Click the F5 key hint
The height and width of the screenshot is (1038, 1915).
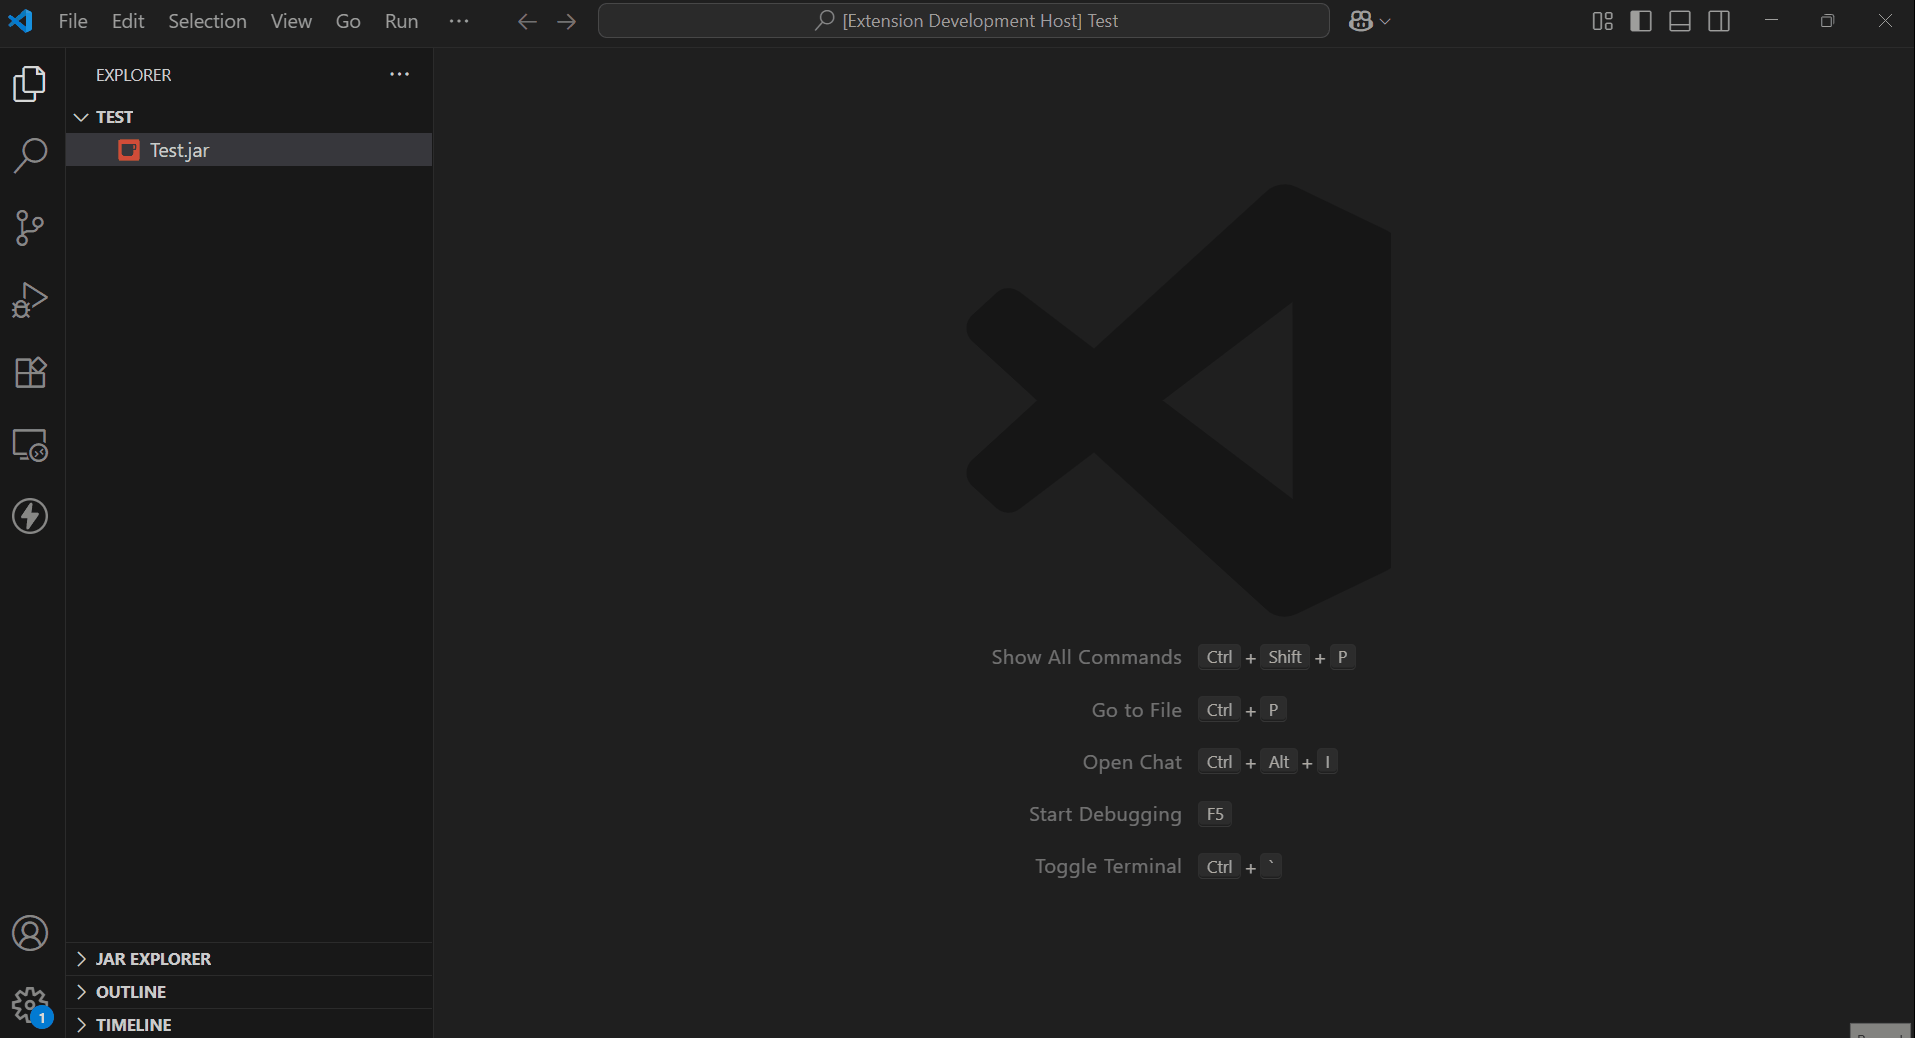pos(1215,814)
